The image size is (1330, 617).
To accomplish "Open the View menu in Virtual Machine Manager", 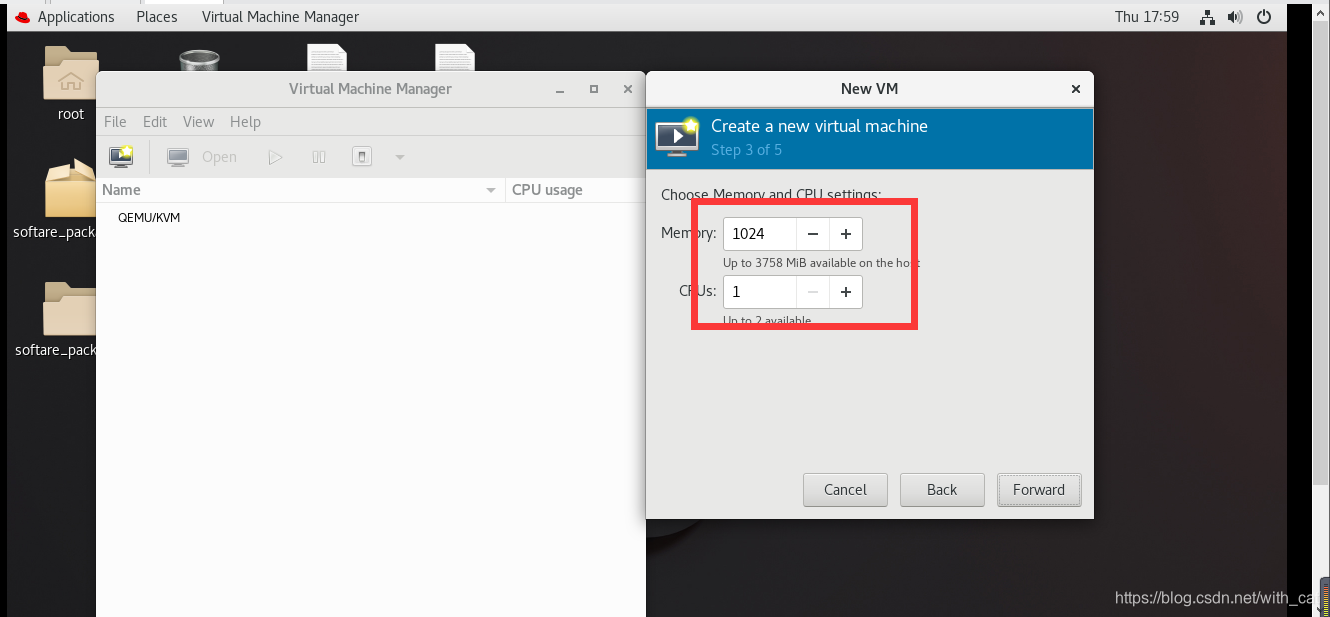I will [x=198, y=122].
